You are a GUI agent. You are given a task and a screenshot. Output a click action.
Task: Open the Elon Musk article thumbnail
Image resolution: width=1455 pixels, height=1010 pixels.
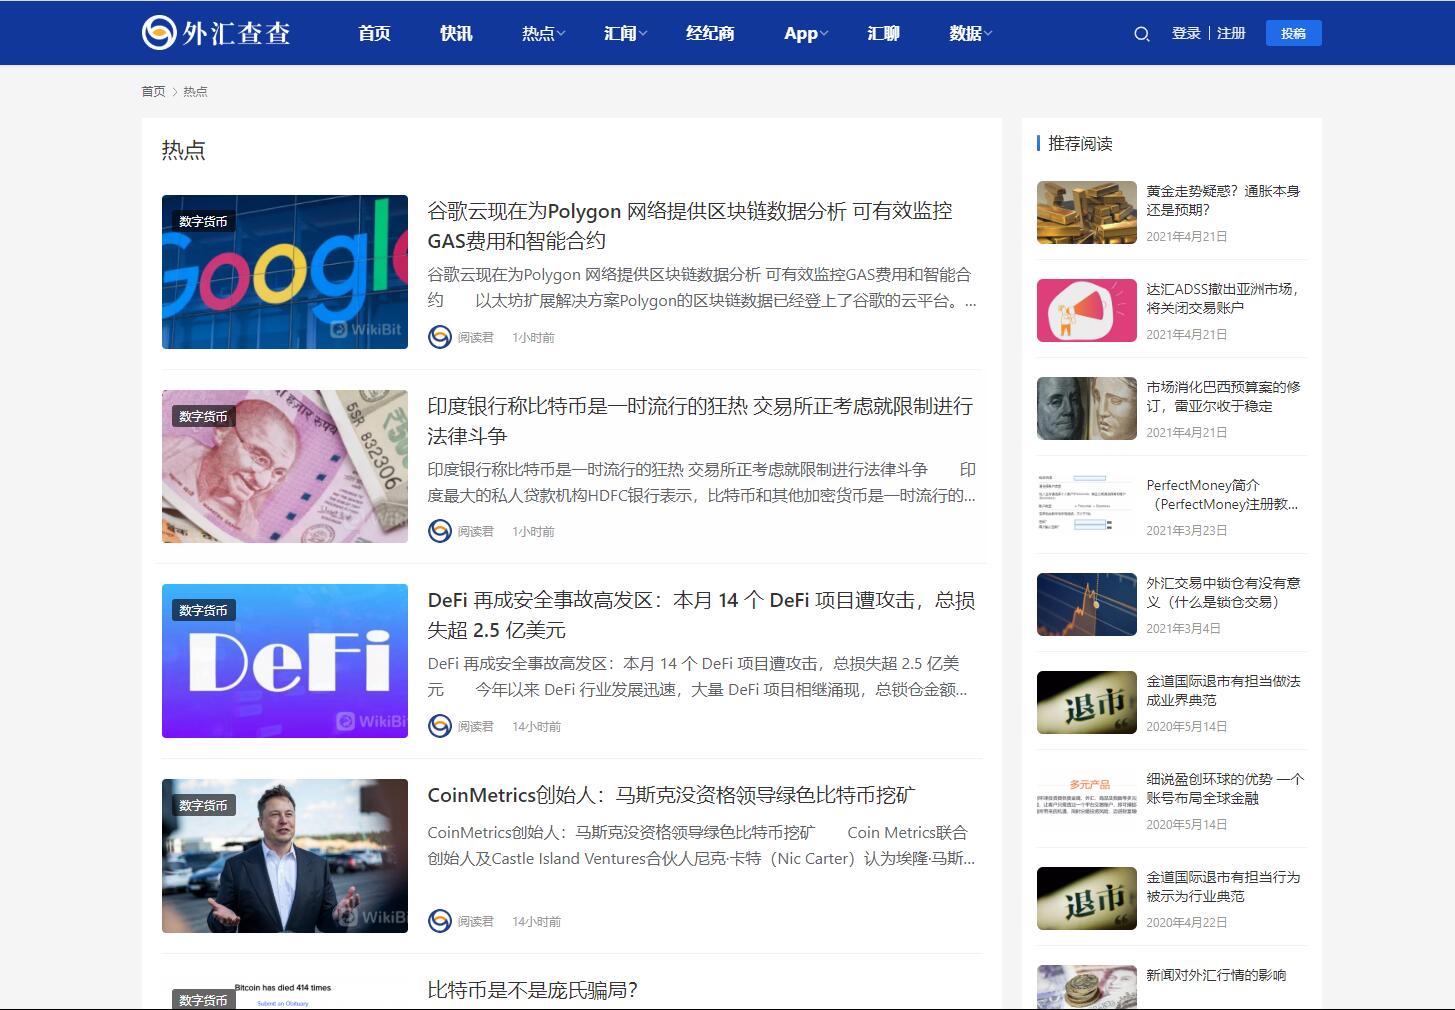click(x=284, y=855)
